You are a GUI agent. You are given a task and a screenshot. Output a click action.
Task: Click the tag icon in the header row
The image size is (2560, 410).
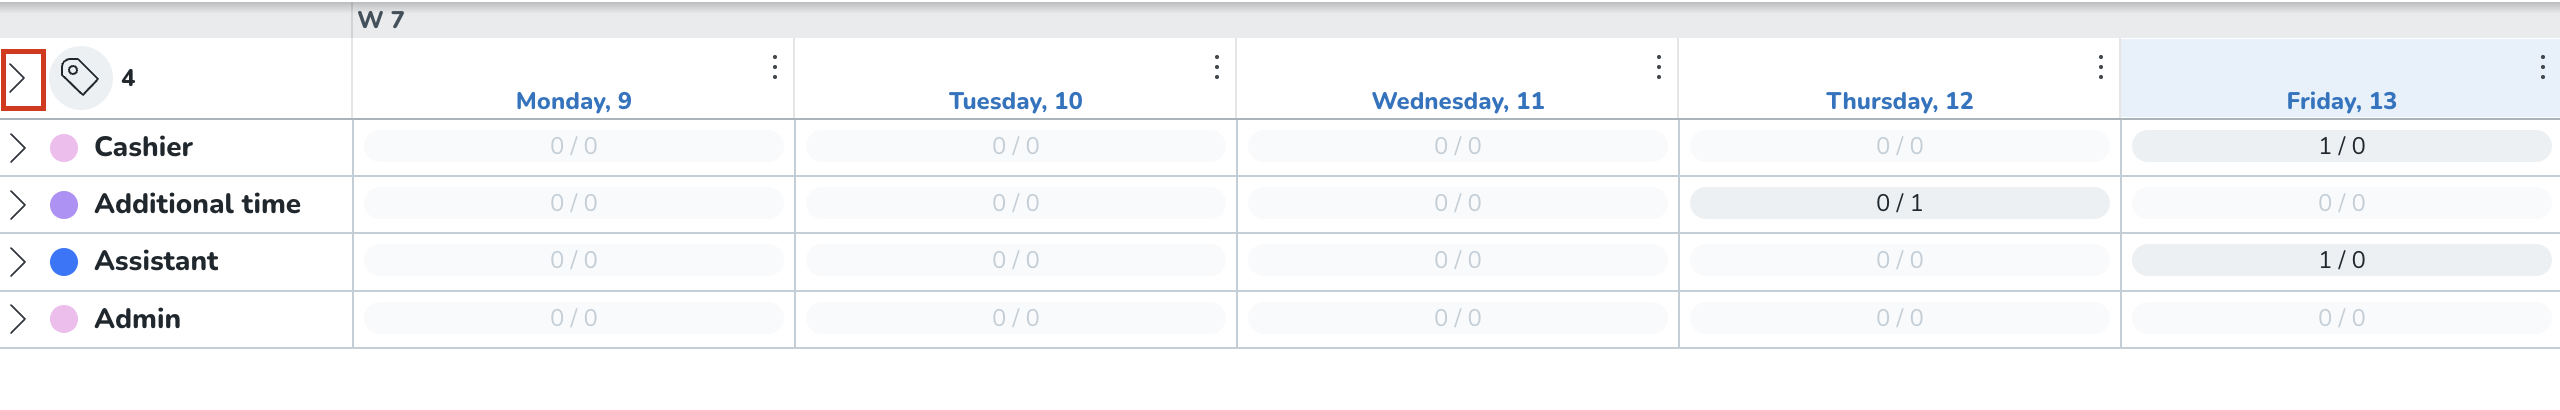(79, 77)
